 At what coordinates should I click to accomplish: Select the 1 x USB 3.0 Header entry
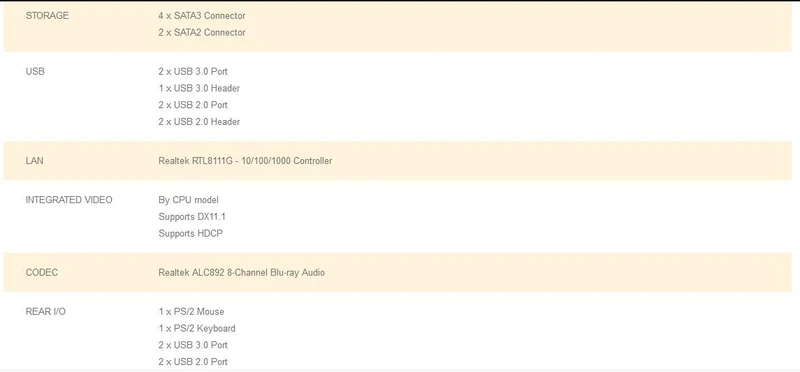(x=199, y=88)
